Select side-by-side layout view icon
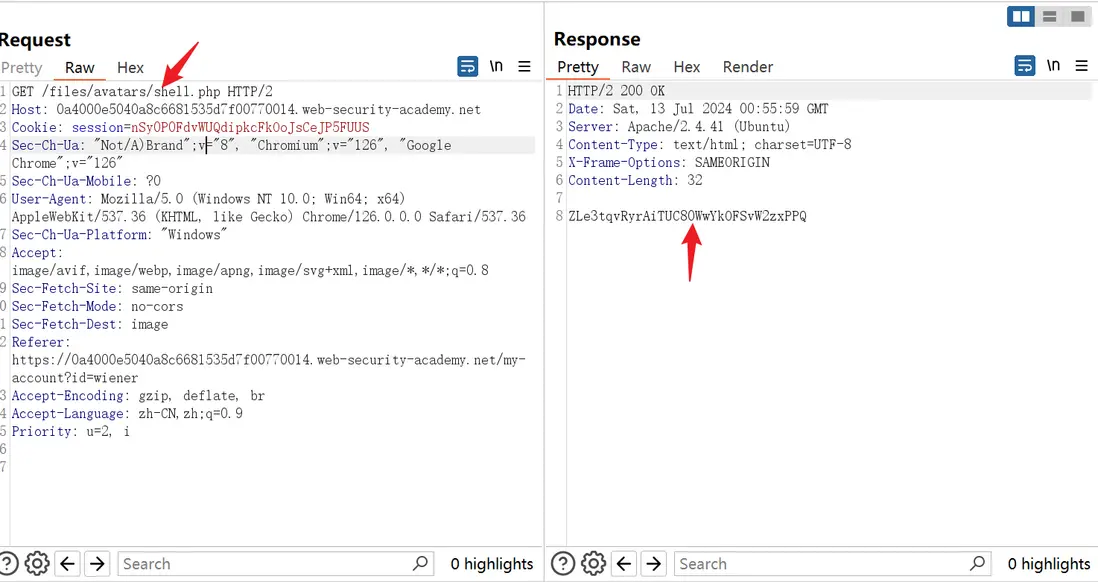Image resolution: width=1098 pixels, height=582 pixels. coord(1021,16)
